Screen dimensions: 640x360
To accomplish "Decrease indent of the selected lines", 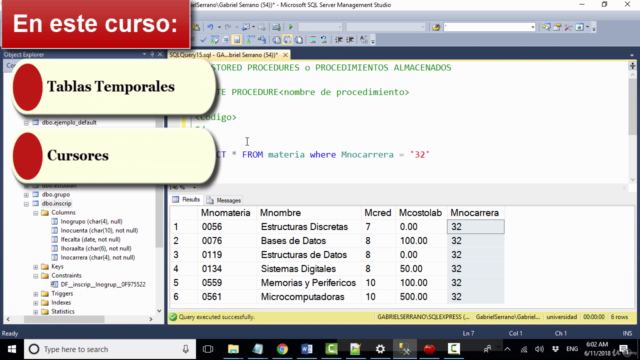I will click(339, 40).
